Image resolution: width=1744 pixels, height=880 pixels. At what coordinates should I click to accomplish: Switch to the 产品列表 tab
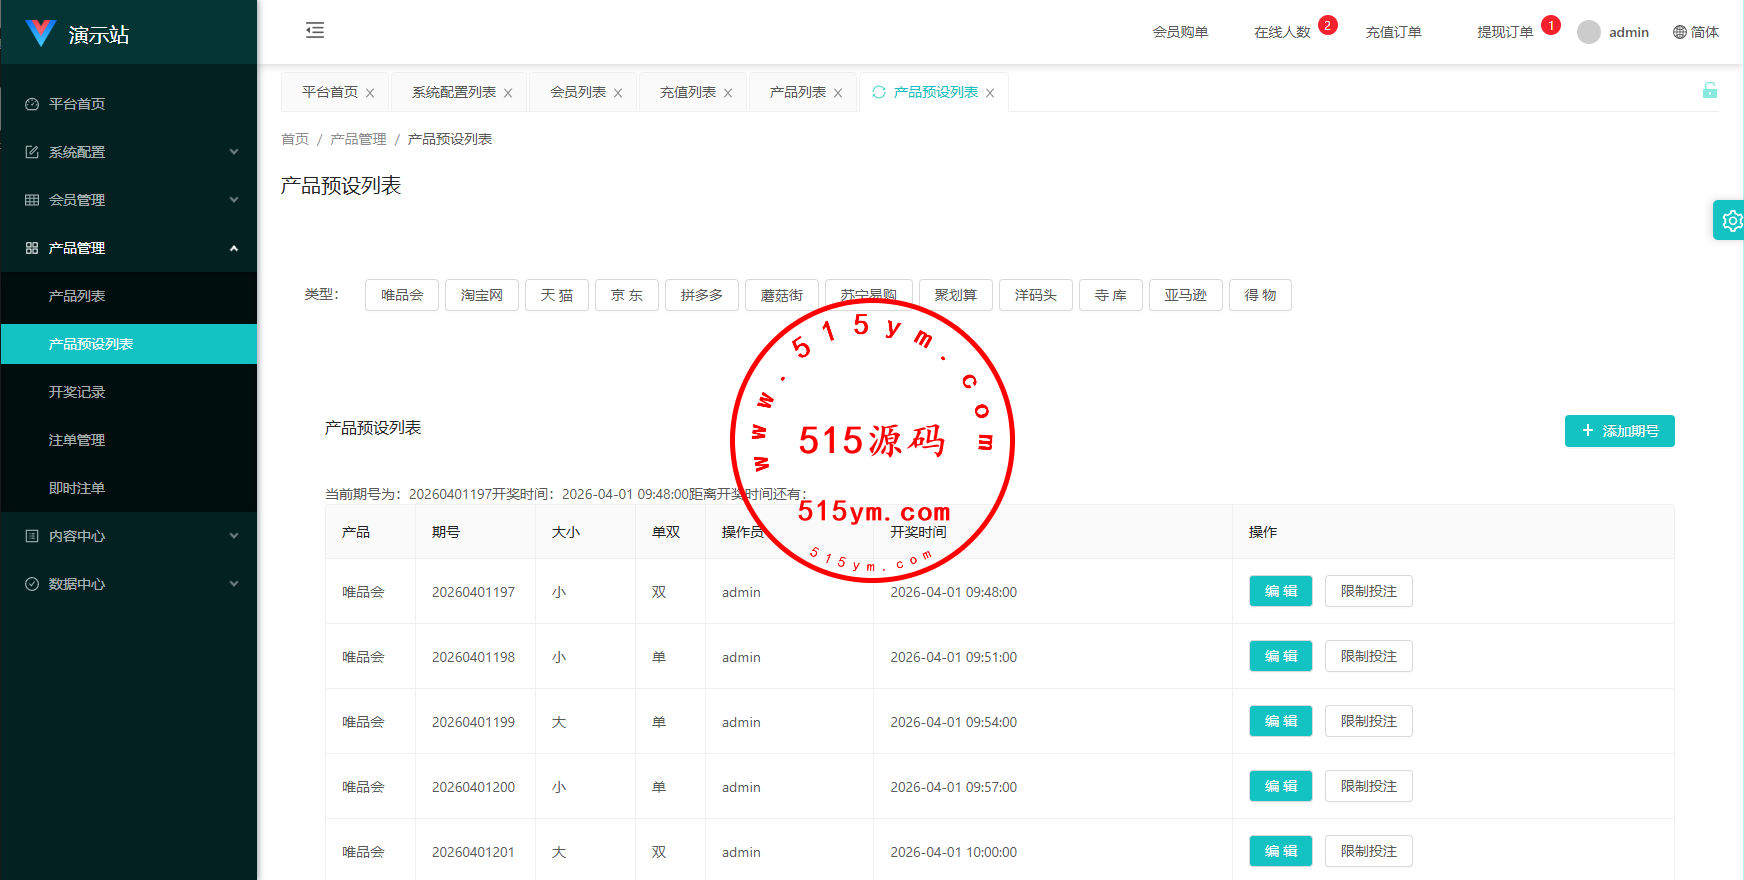coord(797,92)
